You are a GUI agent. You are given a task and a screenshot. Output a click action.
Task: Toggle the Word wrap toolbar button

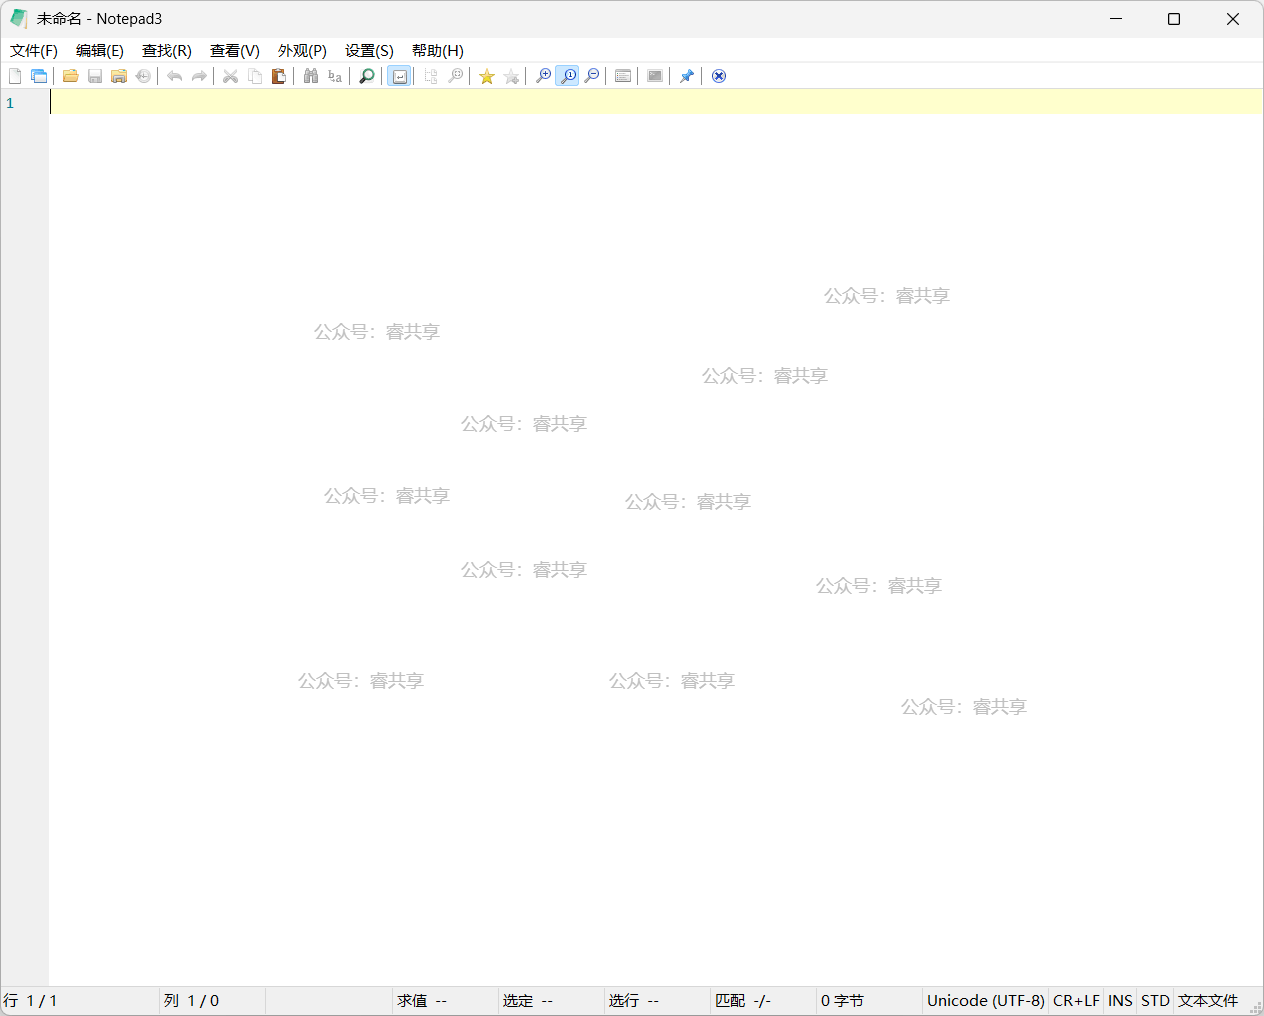pos(399,76)
